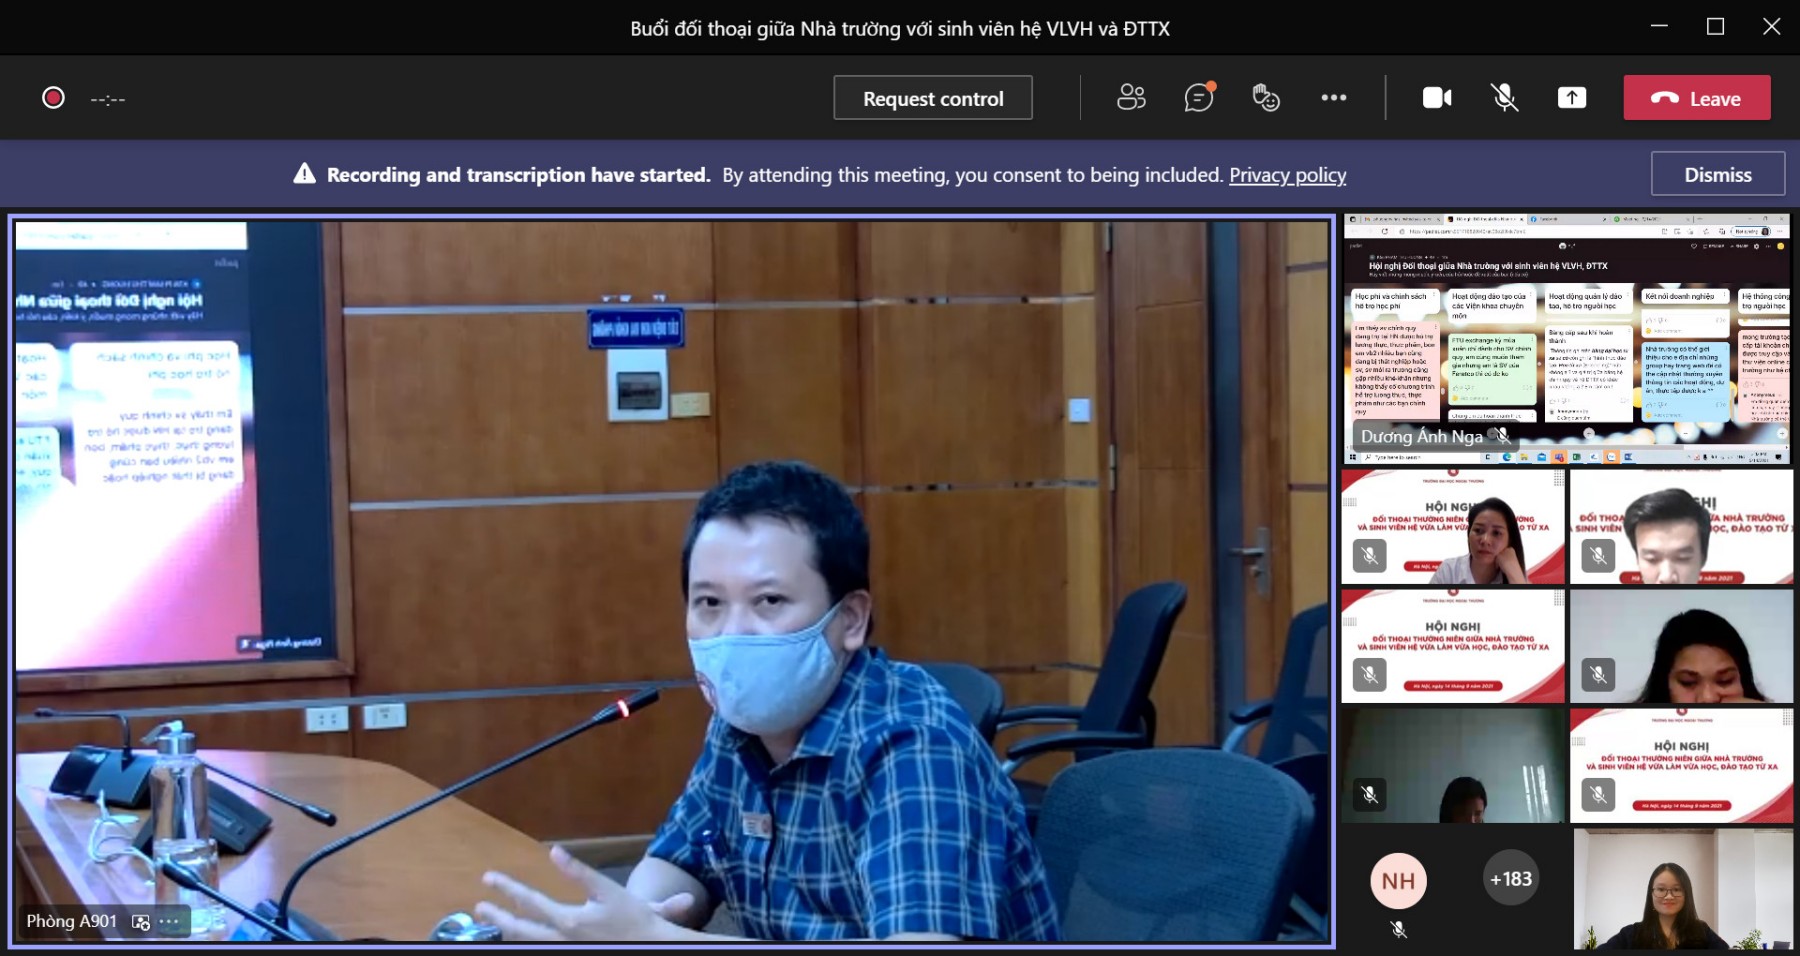Screen dimensions: 1800x956
Task: Dismiss the recording notification banner
Action: pos(1717,174)
